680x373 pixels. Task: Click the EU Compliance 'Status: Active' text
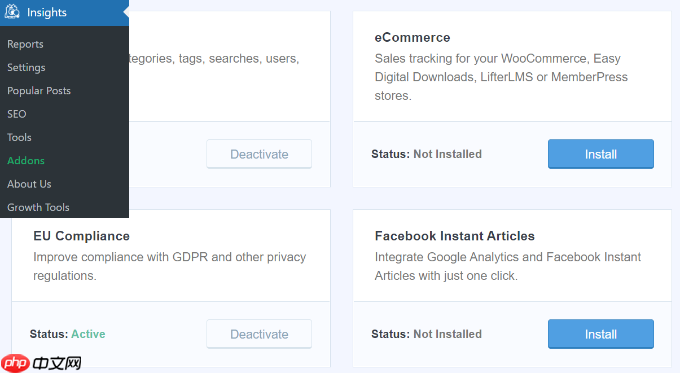(x=67, y=334)
